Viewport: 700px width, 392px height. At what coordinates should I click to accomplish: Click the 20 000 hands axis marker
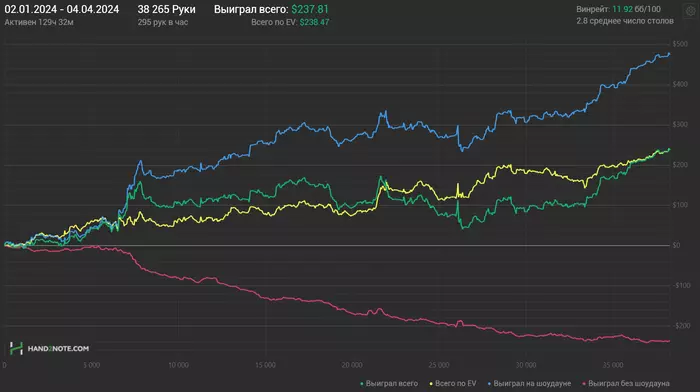[x=352, y=365]
